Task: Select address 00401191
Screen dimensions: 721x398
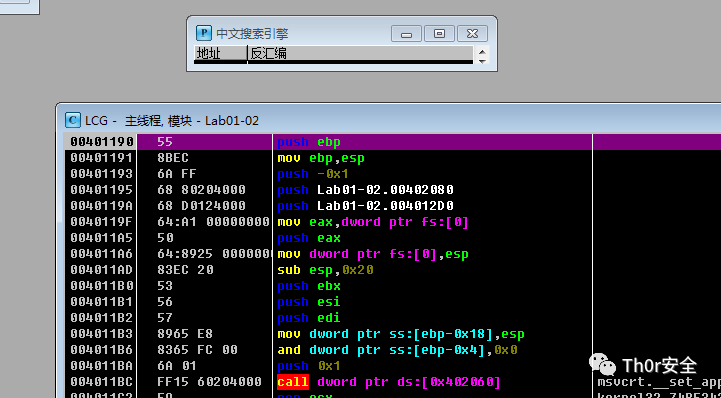Action: click(x=102, y=158)
